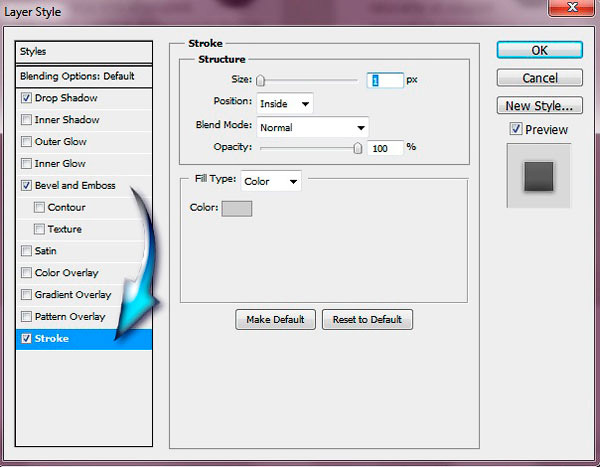Image resolution: width=600 pixels, height=467 pixels.
Task: Toggle the Bevel and Emboss checkbox
Action: coord(26,186)
